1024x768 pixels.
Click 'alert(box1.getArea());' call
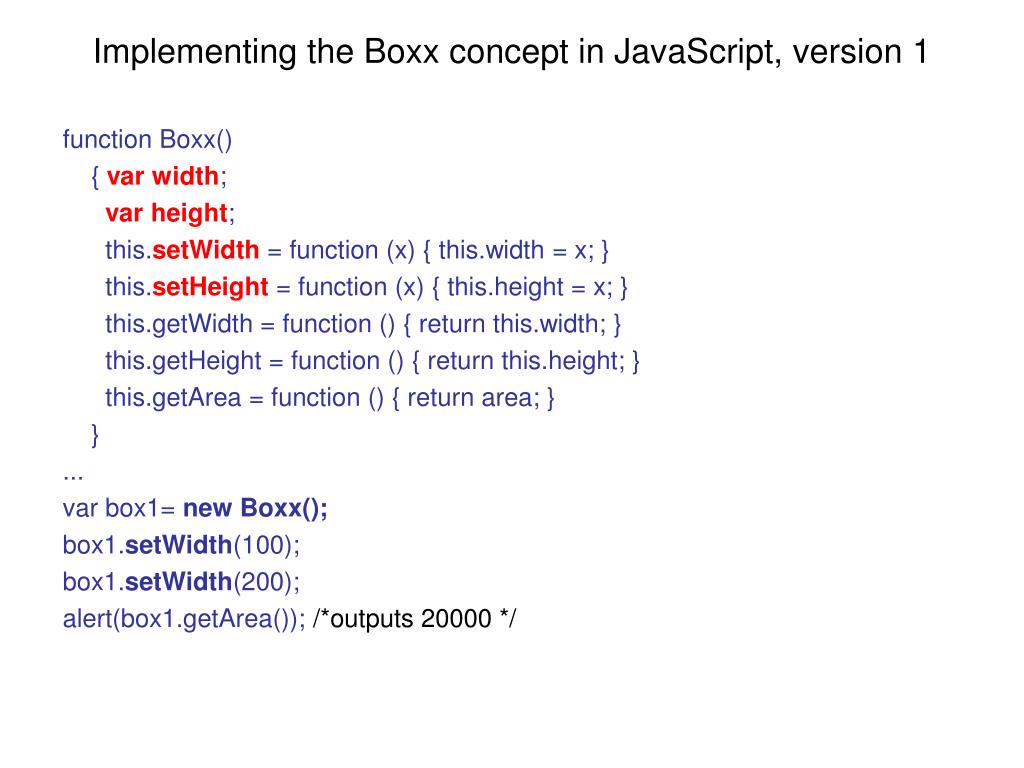[x=184, y=619]
